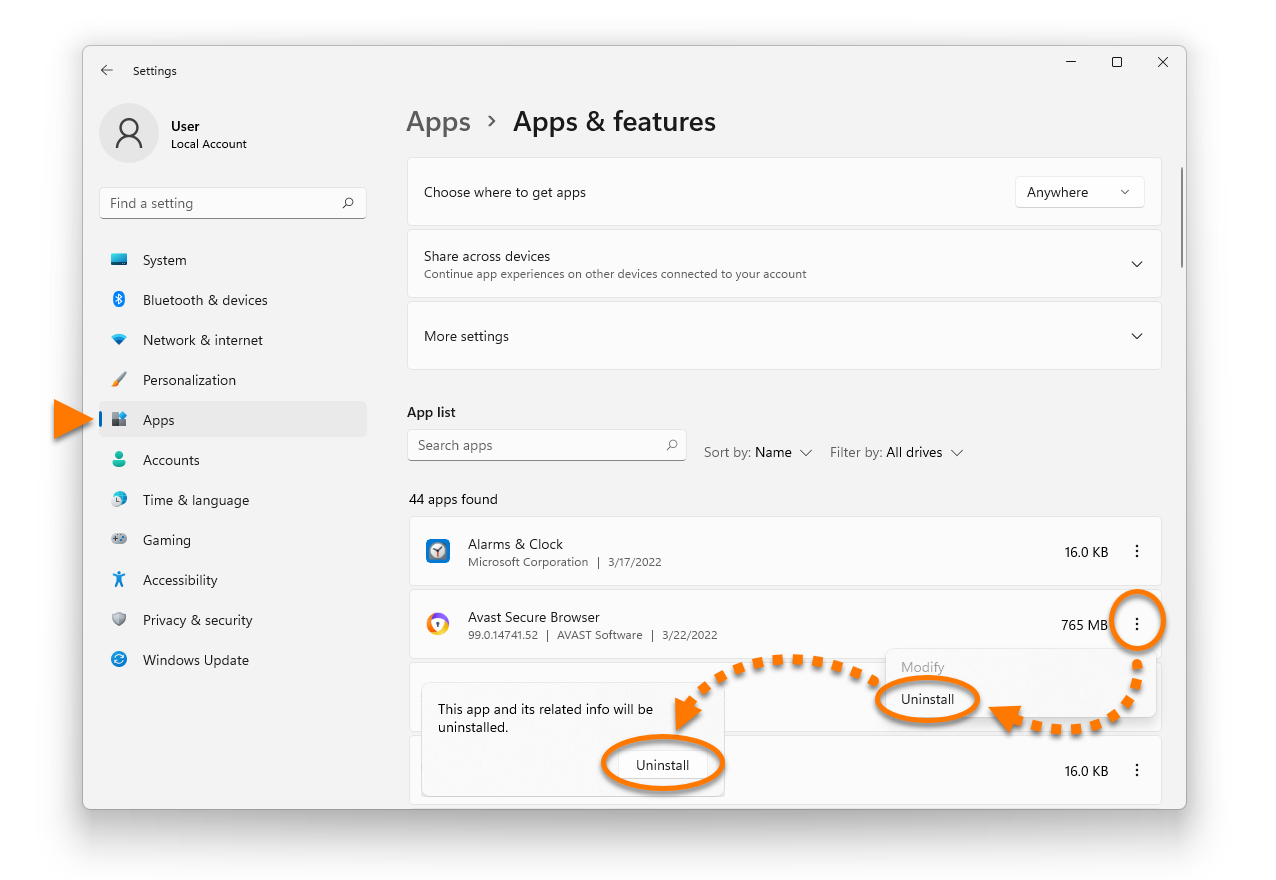Choose Uninstall from the context menu
Image resolution: width=1276 pixels, height=880 pixels.
click(x=927, y=700)
